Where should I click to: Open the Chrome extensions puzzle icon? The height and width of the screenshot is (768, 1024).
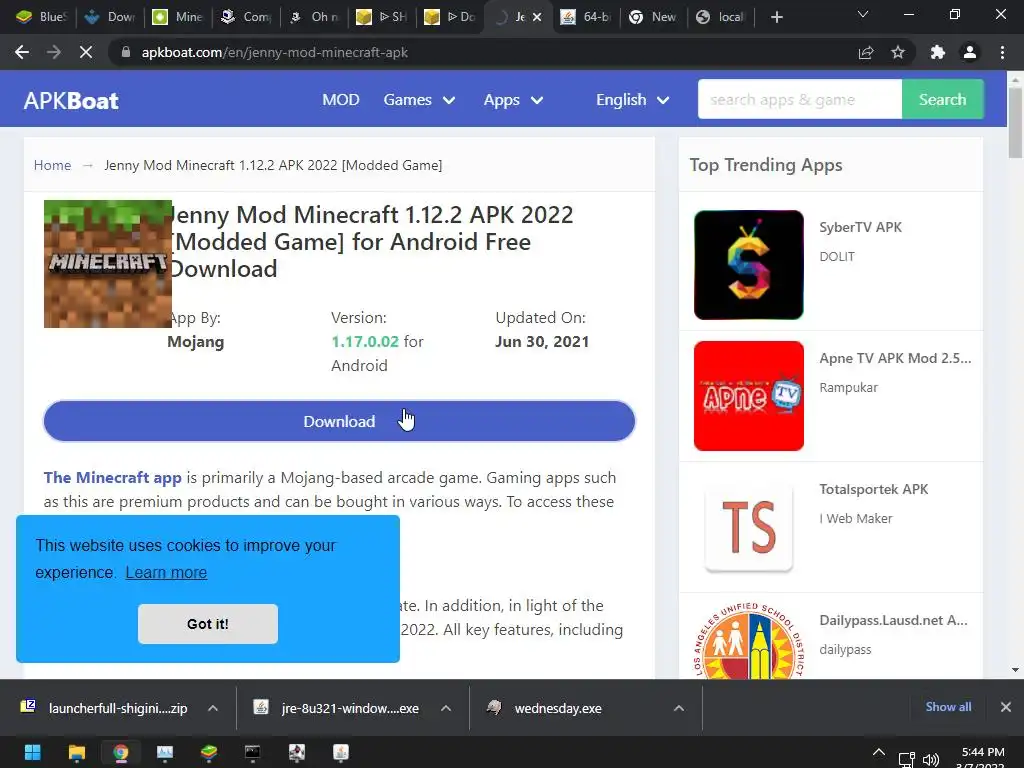(937, 52)
